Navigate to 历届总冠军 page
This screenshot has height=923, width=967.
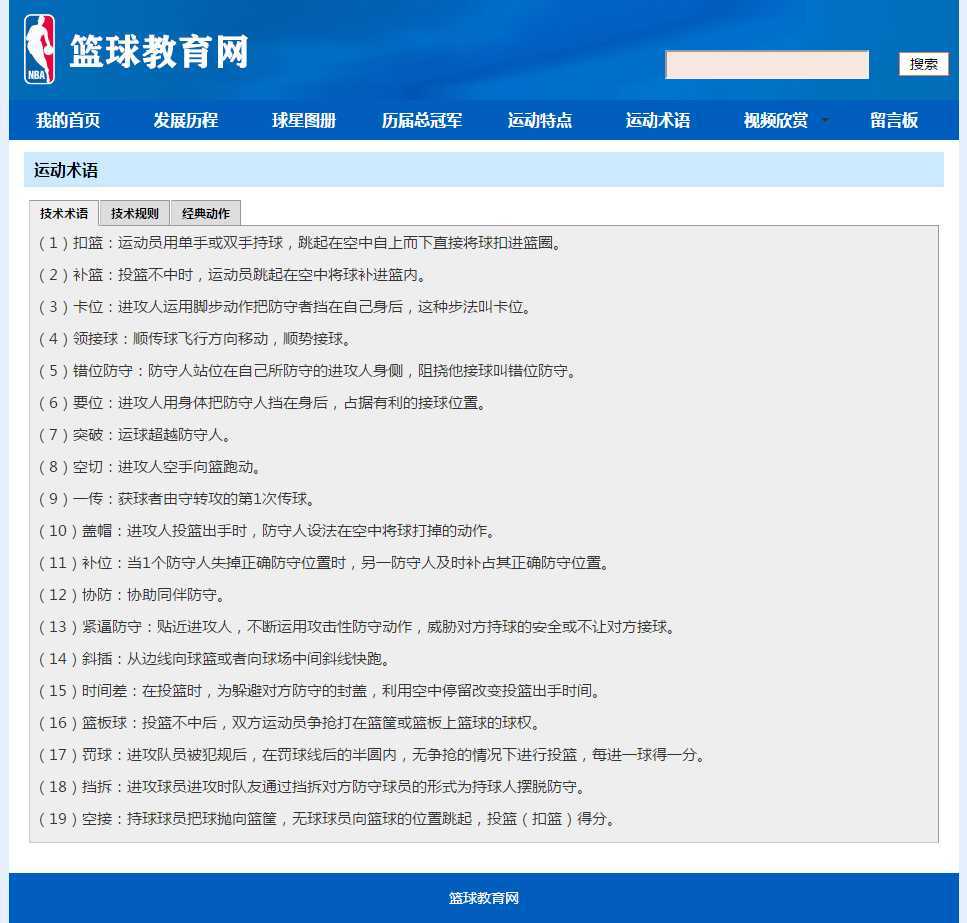coord(421,121)
